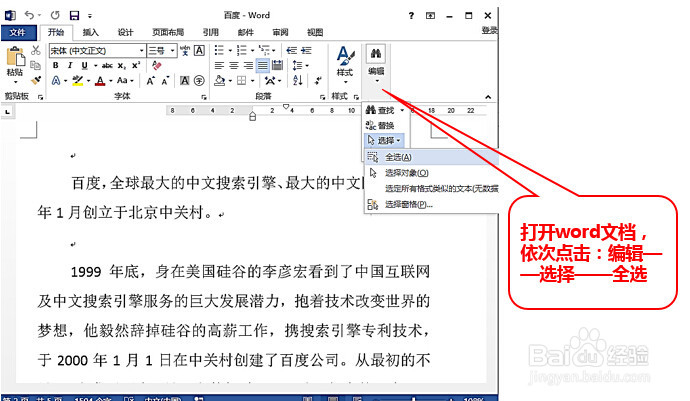The image size is (690, 401).
Task: Click the enclosed character (字) icon
Action: [x=199, y=81]
